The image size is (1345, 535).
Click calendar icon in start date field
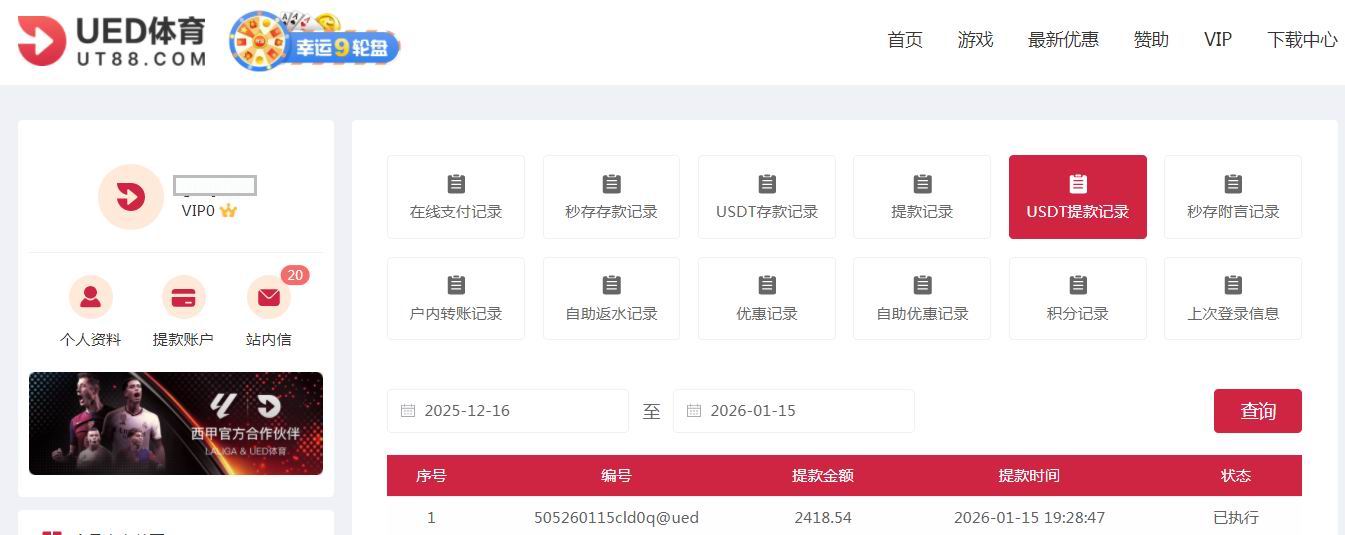[408, 411]
